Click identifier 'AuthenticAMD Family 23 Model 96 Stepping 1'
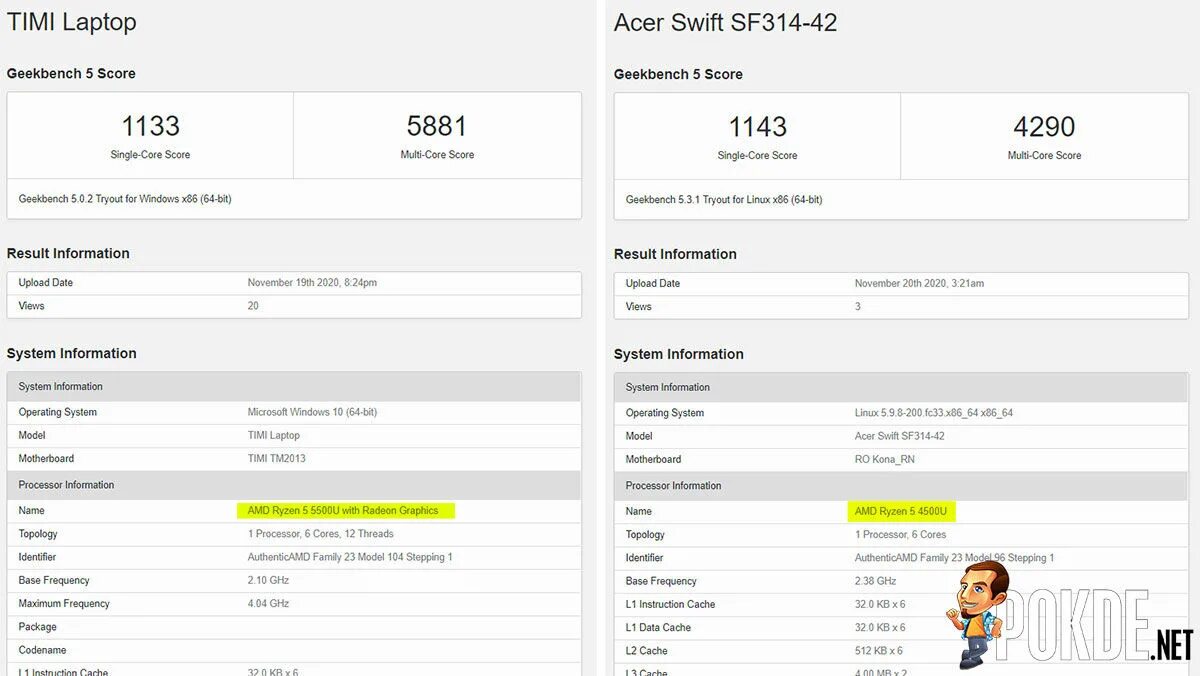Image resolution: width=1200 pixels, height=676 pixels. coord(954,558)
